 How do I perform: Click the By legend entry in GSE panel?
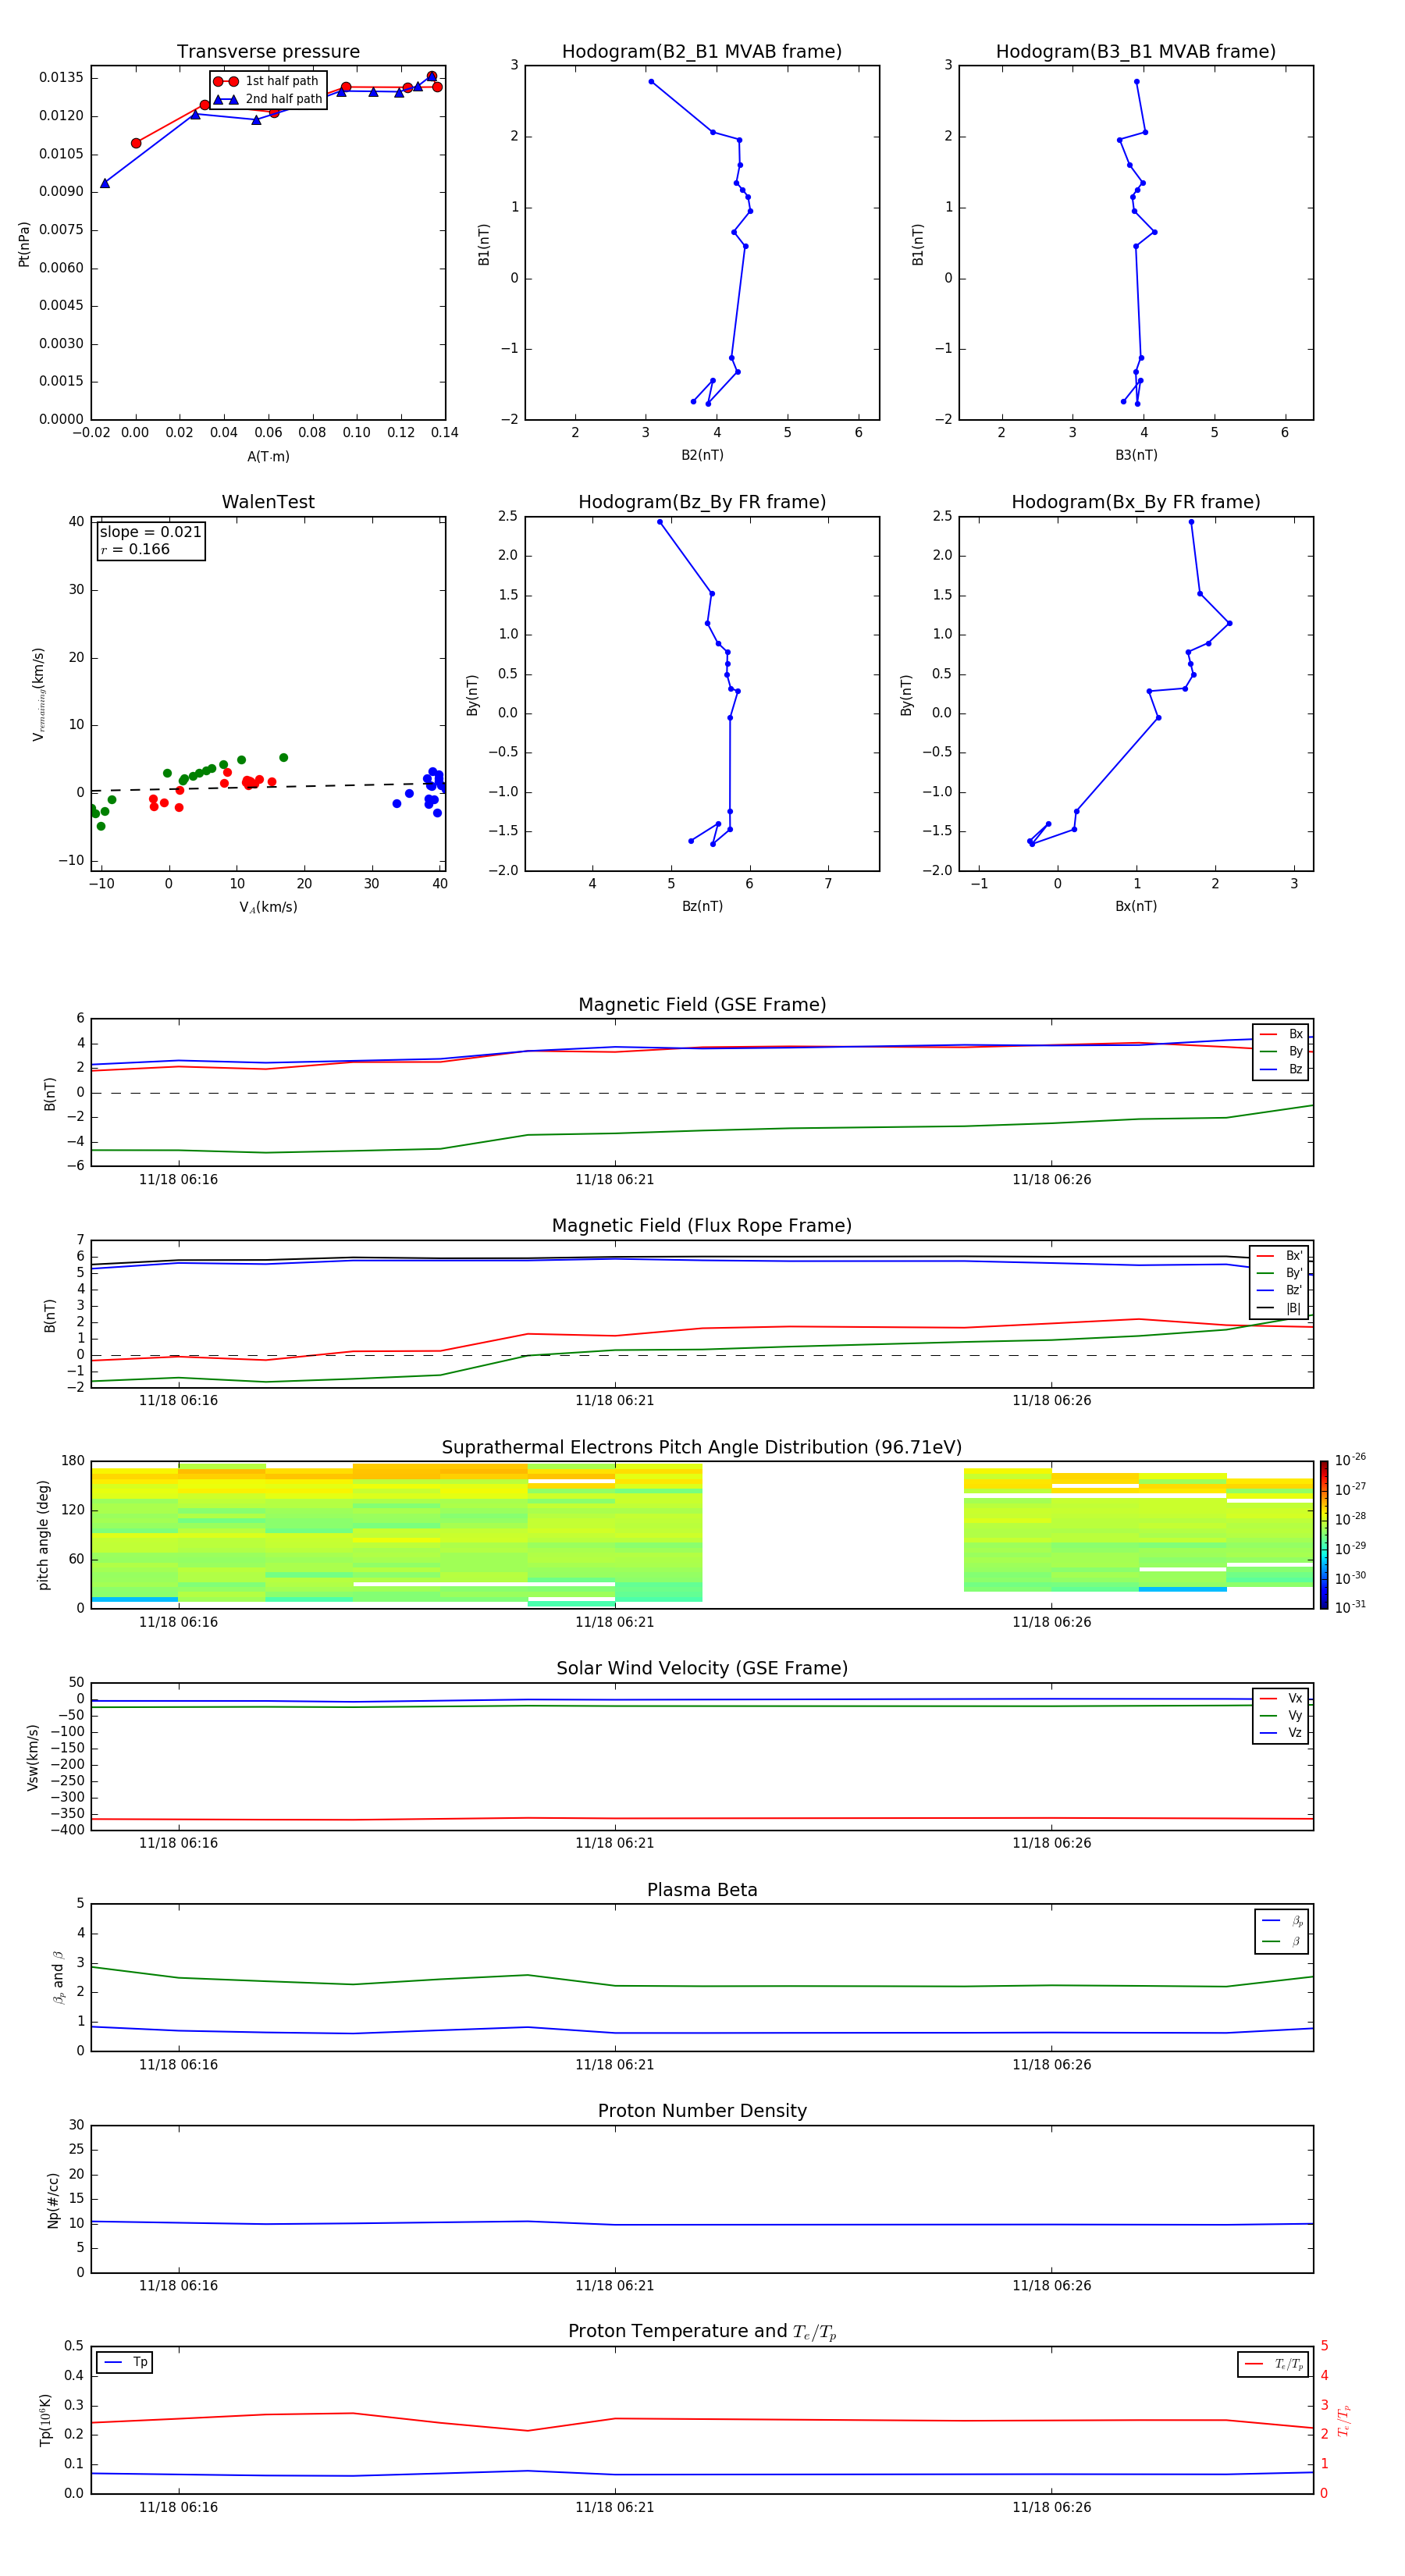[1281, 1052]
